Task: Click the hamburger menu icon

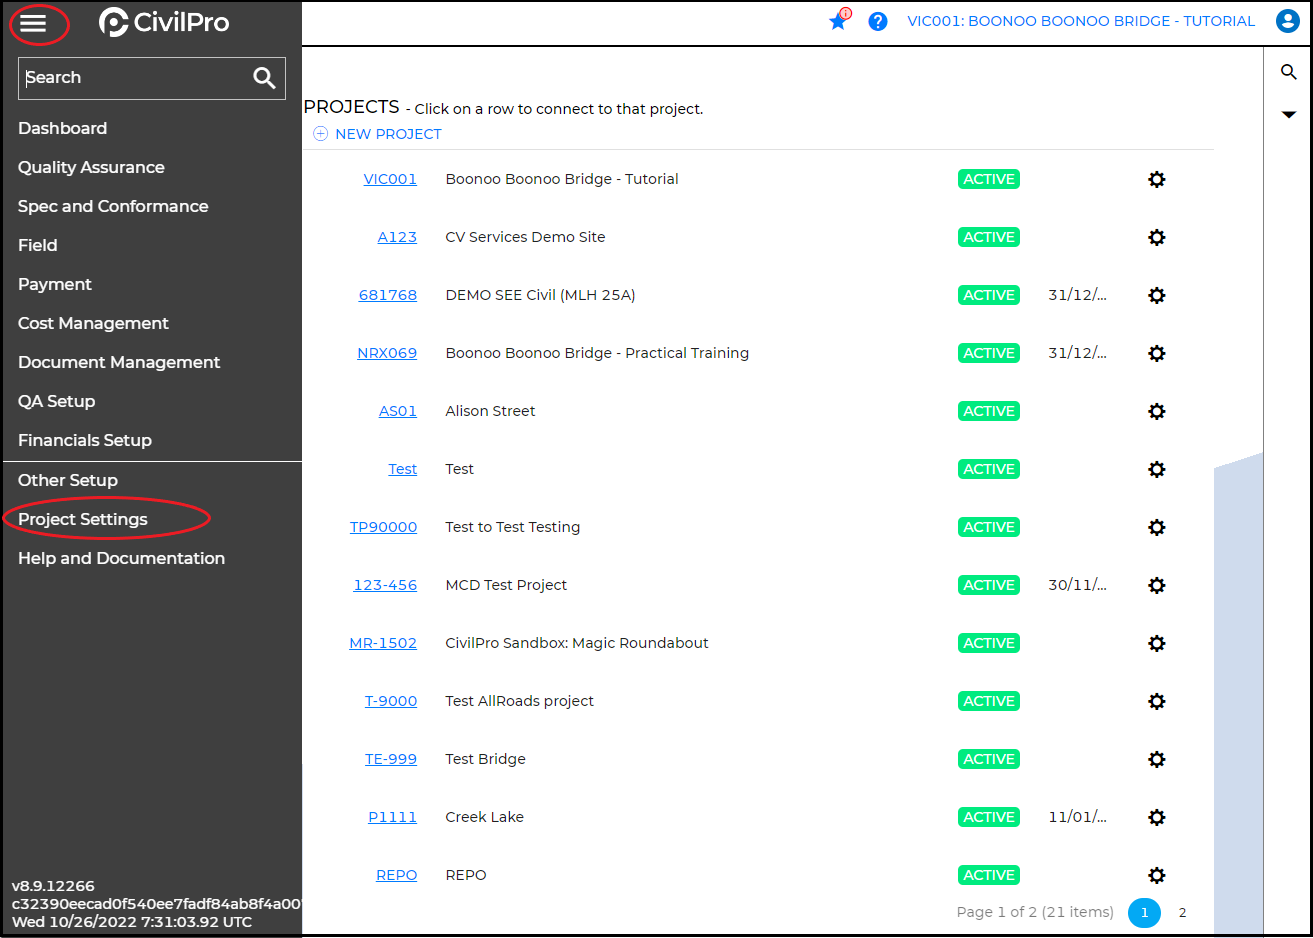Action: point(34,23)
